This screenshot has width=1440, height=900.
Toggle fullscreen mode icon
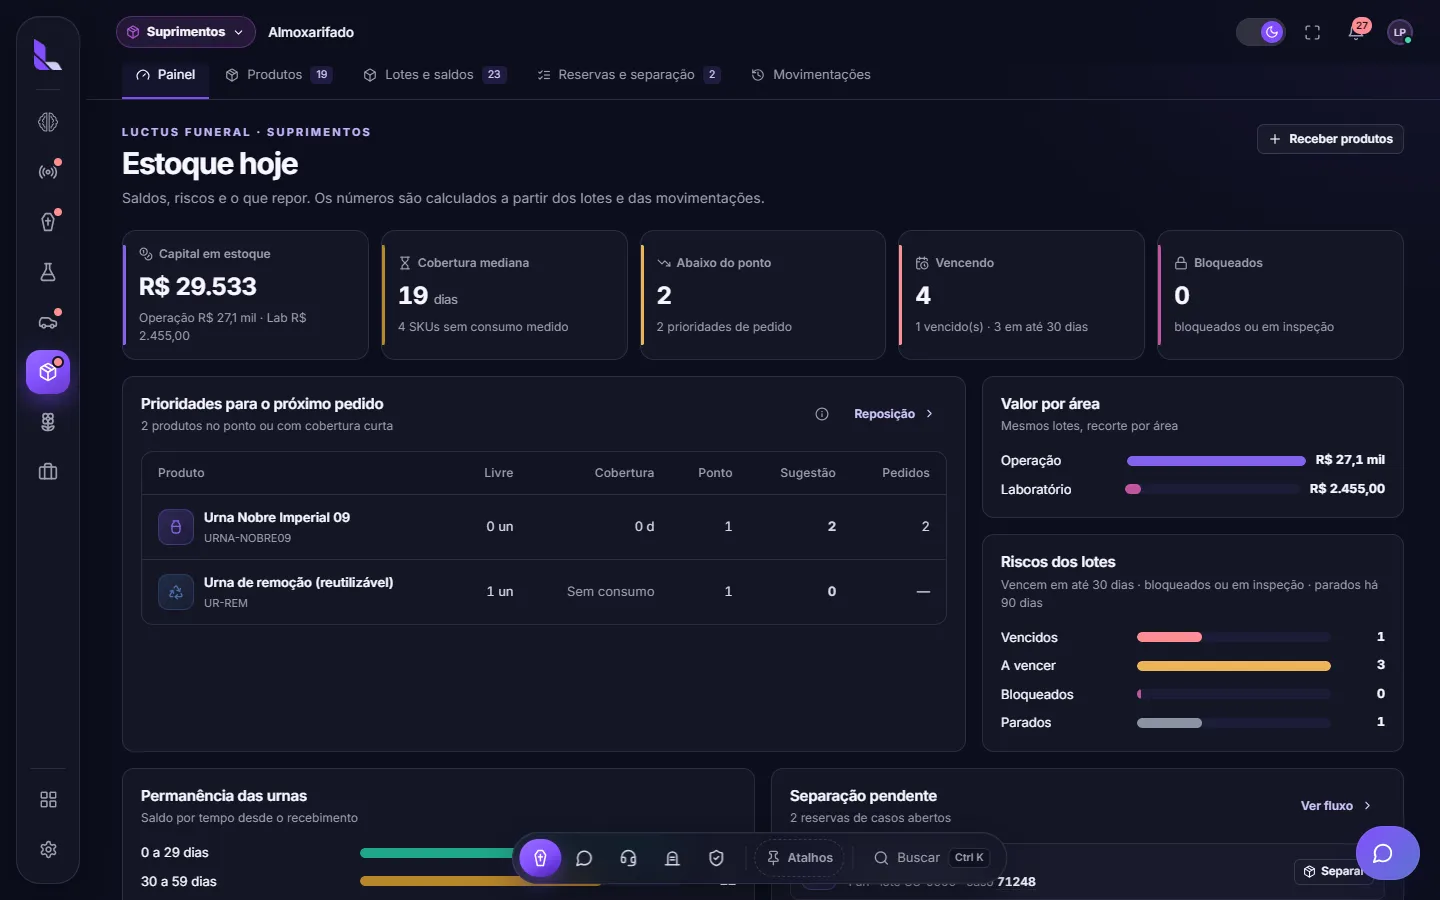pyautogui.click(x=1313, y=32)
